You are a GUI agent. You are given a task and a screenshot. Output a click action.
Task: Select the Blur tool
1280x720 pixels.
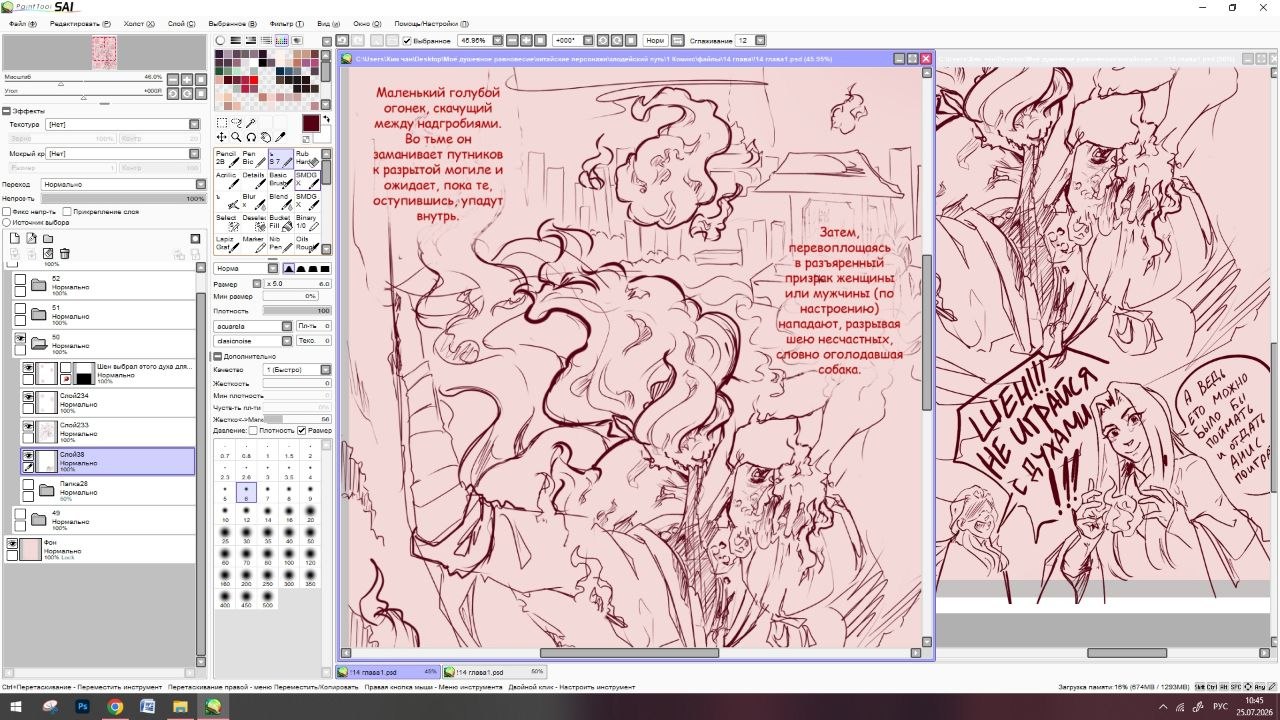(253, 201)
